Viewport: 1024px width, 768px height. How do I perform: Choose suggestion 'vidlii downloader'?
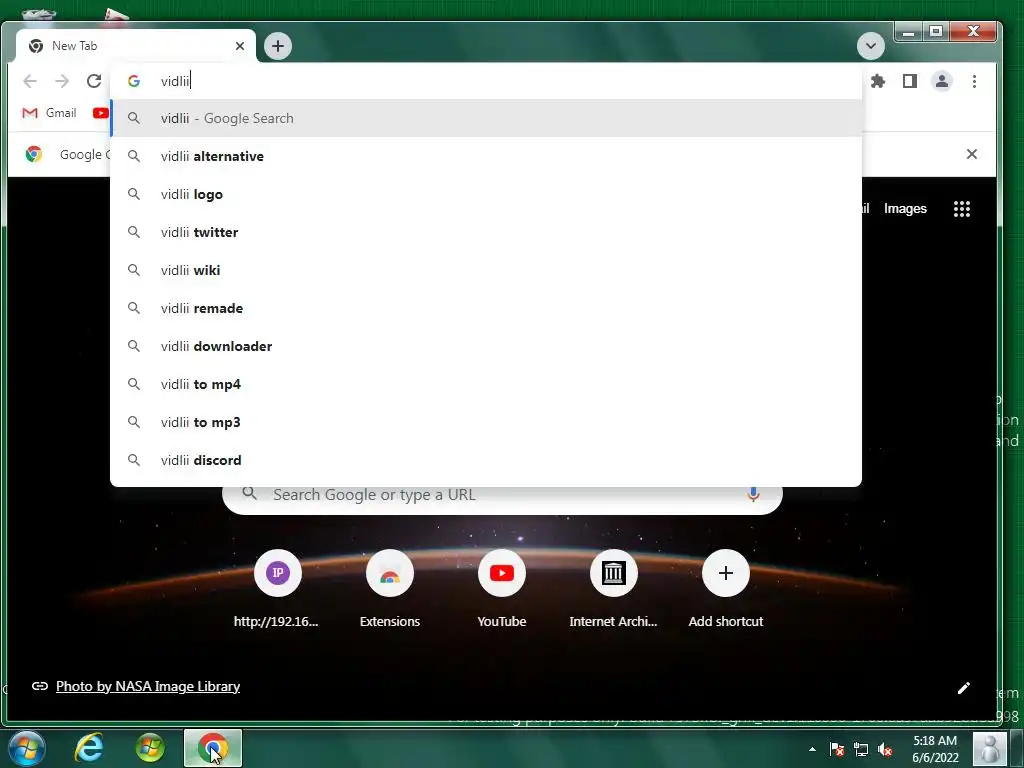pos(486,346)
